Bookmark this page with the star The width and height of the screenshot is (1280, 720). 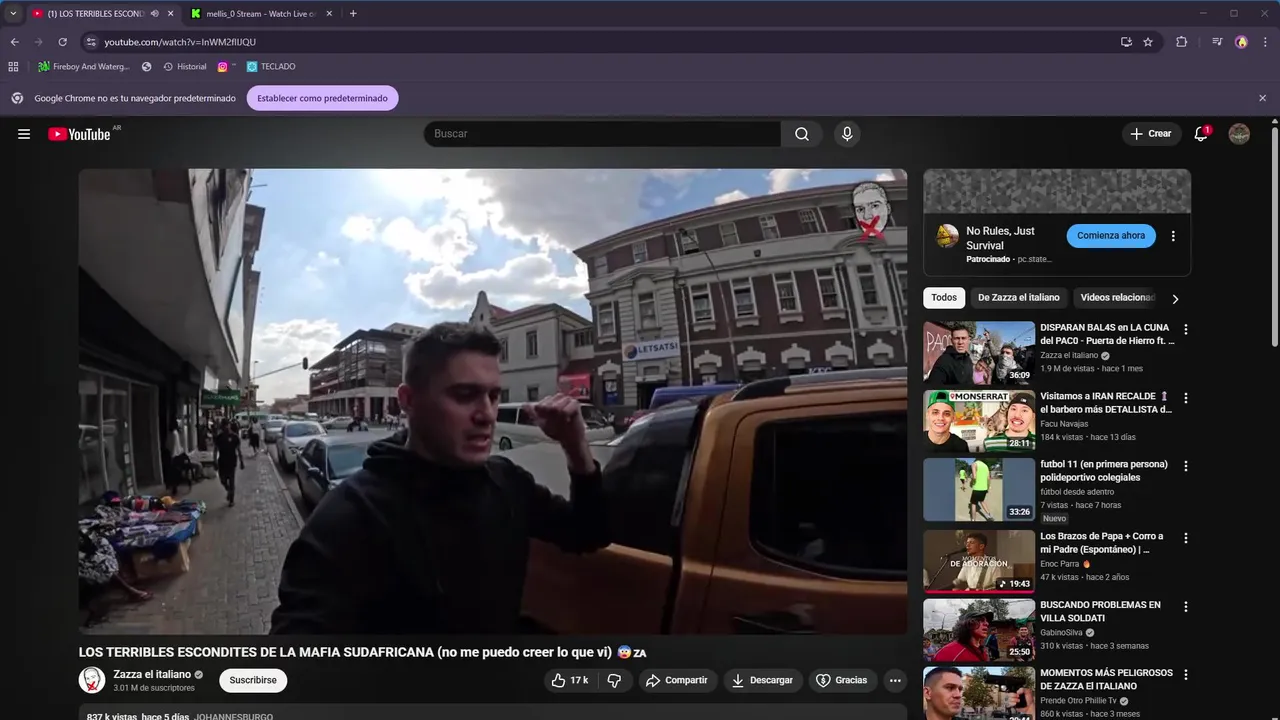tap(1148, 42)
